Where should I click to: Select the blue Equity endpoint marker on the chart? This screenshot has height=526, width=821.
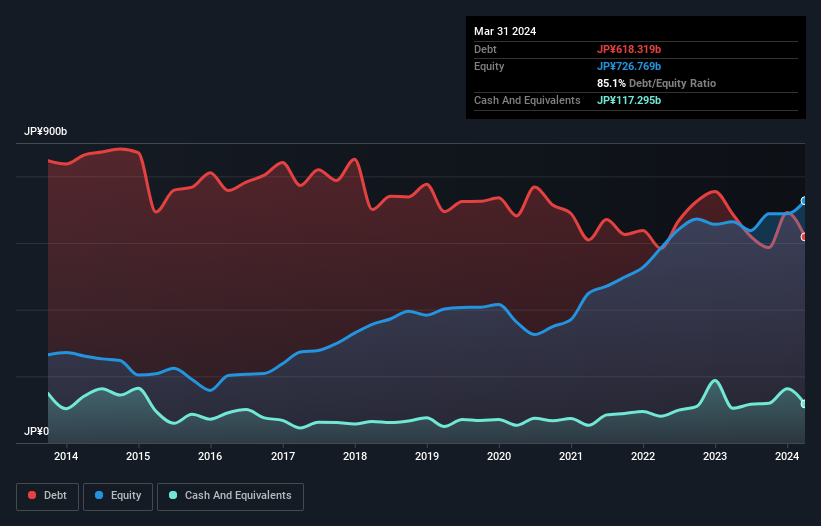coord(804,201)
